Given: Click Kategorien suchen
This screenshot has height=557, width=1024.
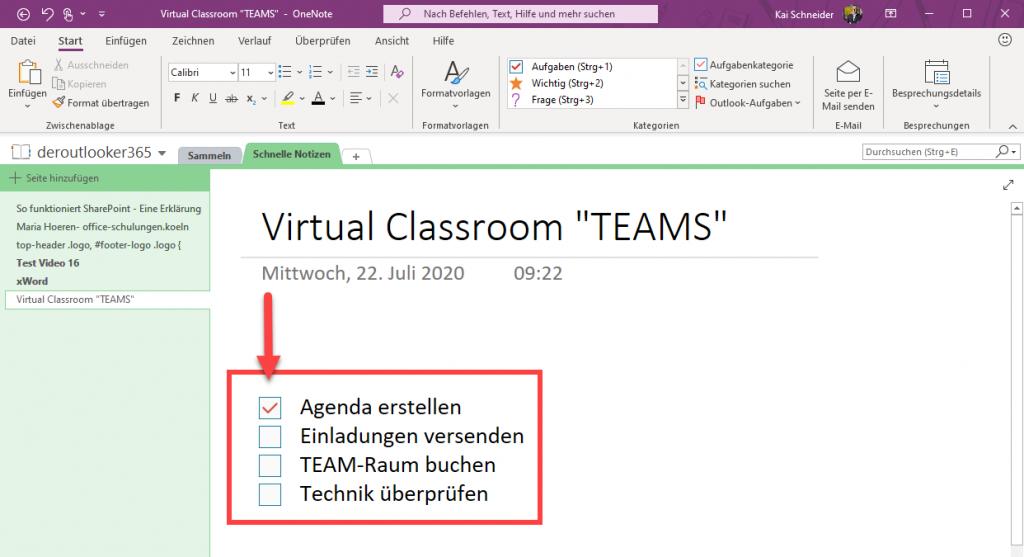Looking at the screenshot, I should tap(743, 84).
